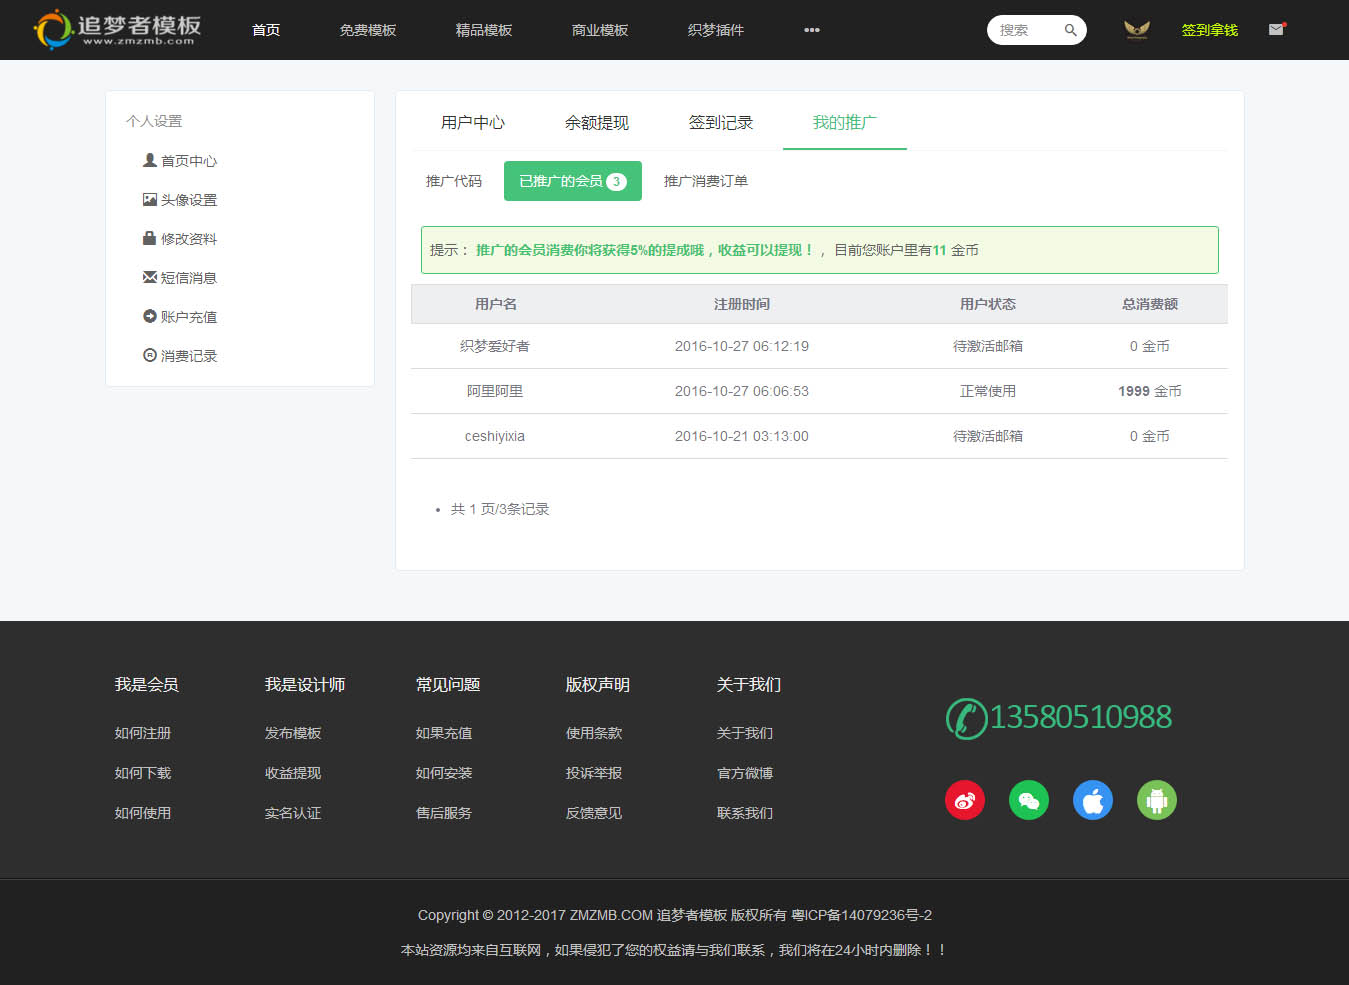Viewport: 1349px width, 985px height.
Task: Click the 已推广的会员 button
Action: click(572, 181)
